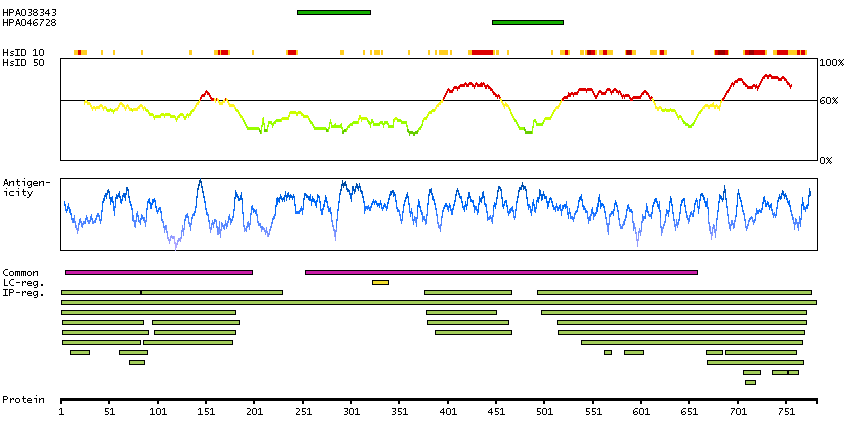Select the green HPA046728 antigen region bar
The height and width of the screenshot is (440, 850).
click(x=527, y=22)
